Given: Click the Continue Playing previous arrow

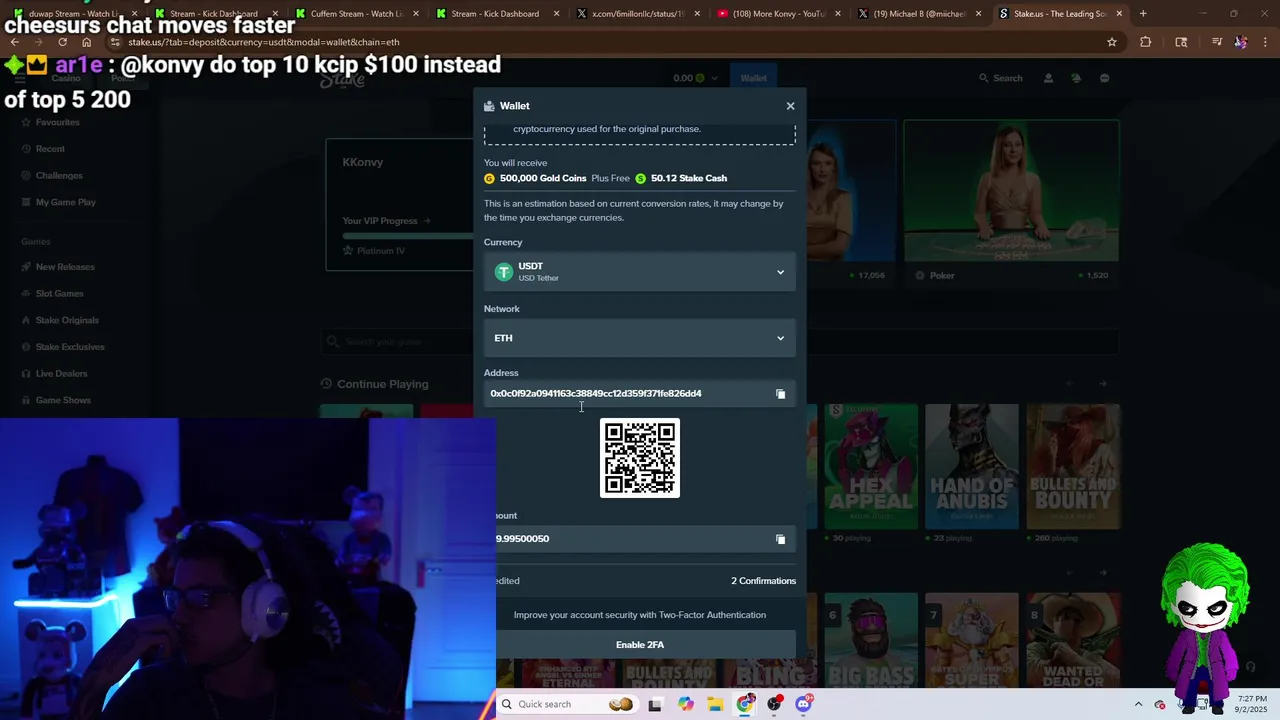Looking at the screenshot, I should pos(1069,384).
